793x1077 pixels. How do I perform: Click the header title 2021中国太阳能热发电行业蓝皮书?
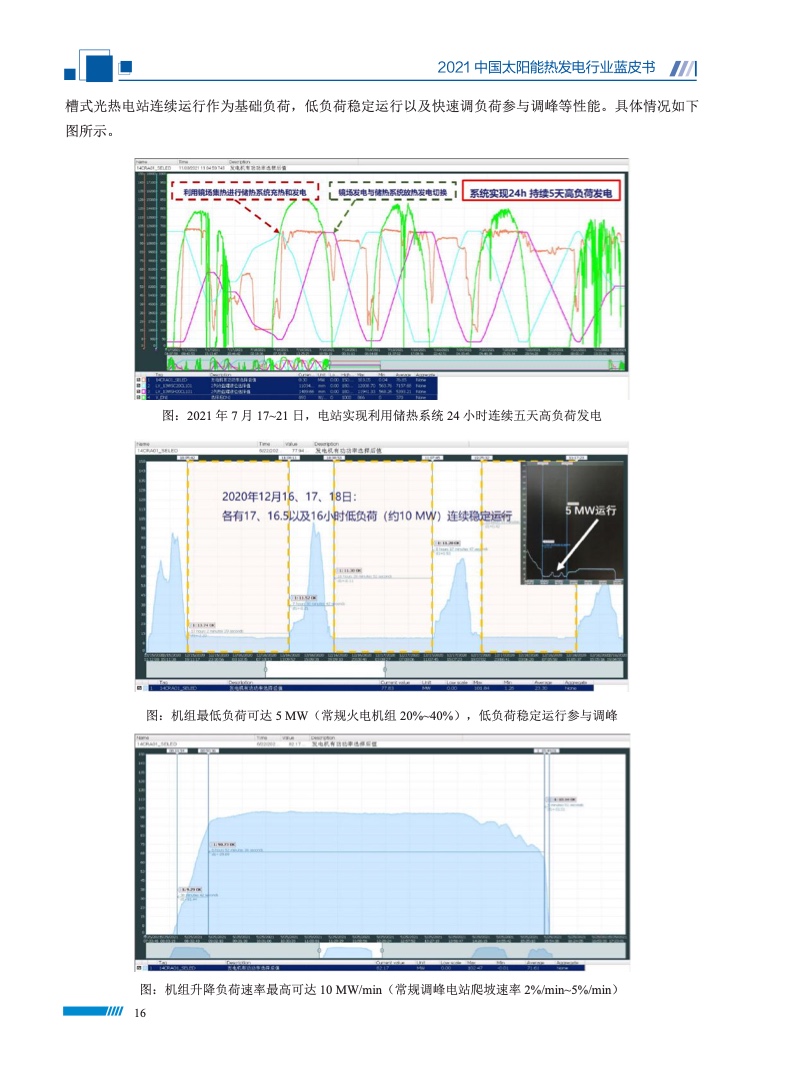pos(546,68)
